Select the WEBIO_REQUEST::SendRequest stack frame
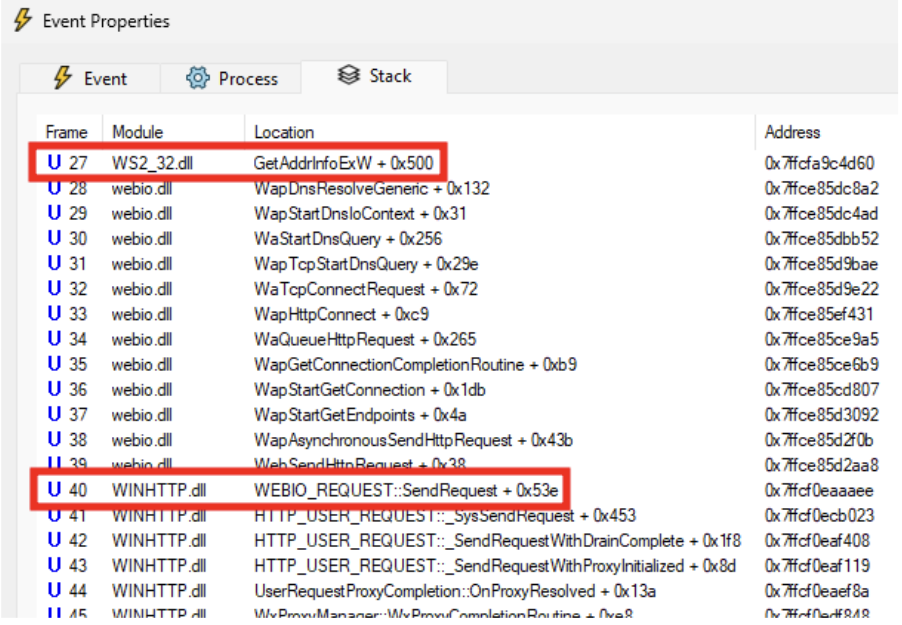Image resolution: width=902 pixels, height=625 pixels. 405,490
